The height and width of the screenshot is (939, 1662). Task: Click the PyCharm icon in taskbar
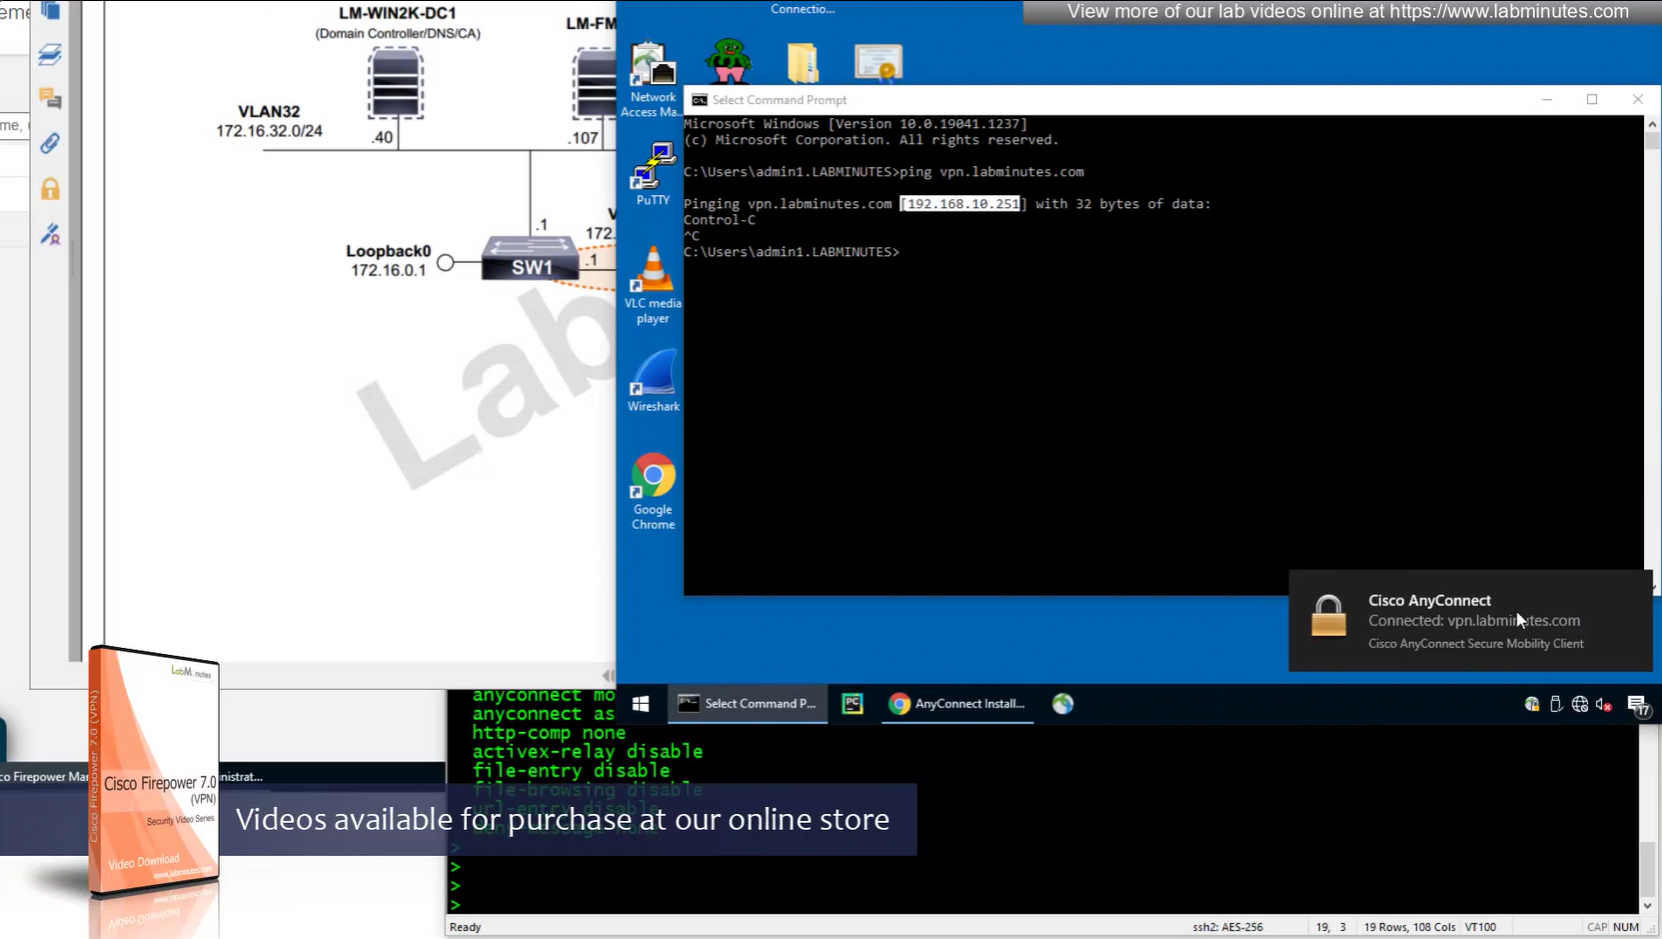(x=852, y=704)
